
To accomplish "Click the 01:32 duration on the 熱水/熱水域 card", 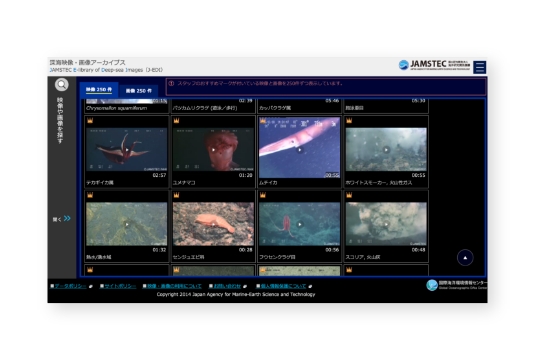I will (x=159, y=250).
